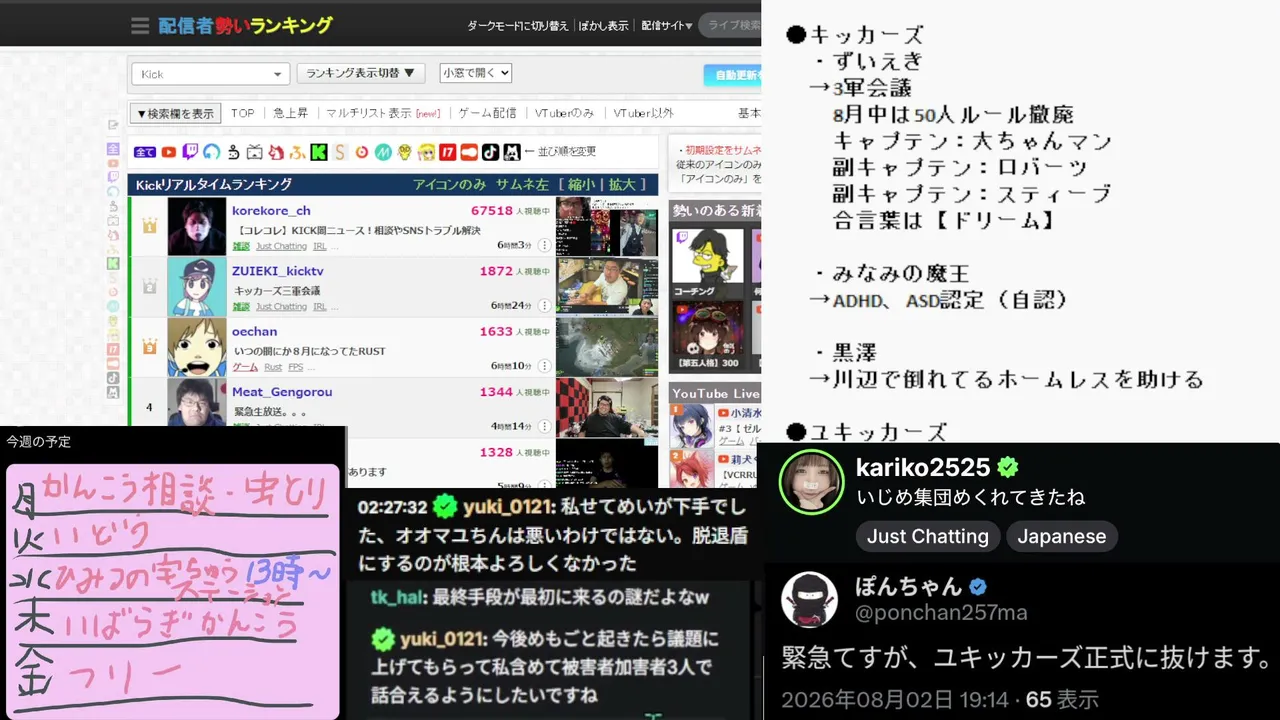1280x720 pixels.
Task: Open ZUIEKI_kicktv's profile avatar
Action: tap(196, 287)
